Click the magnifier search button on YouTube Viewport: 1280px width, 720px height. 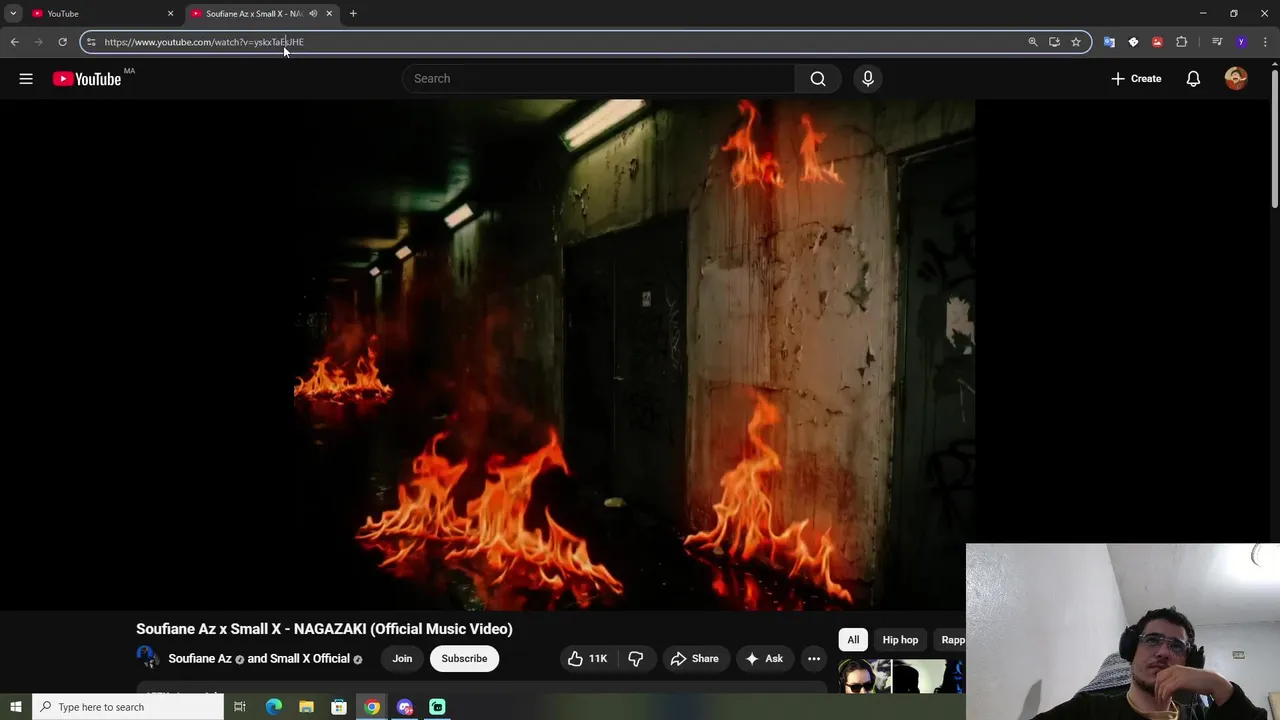pyautogui.click(x=818, y=78)
